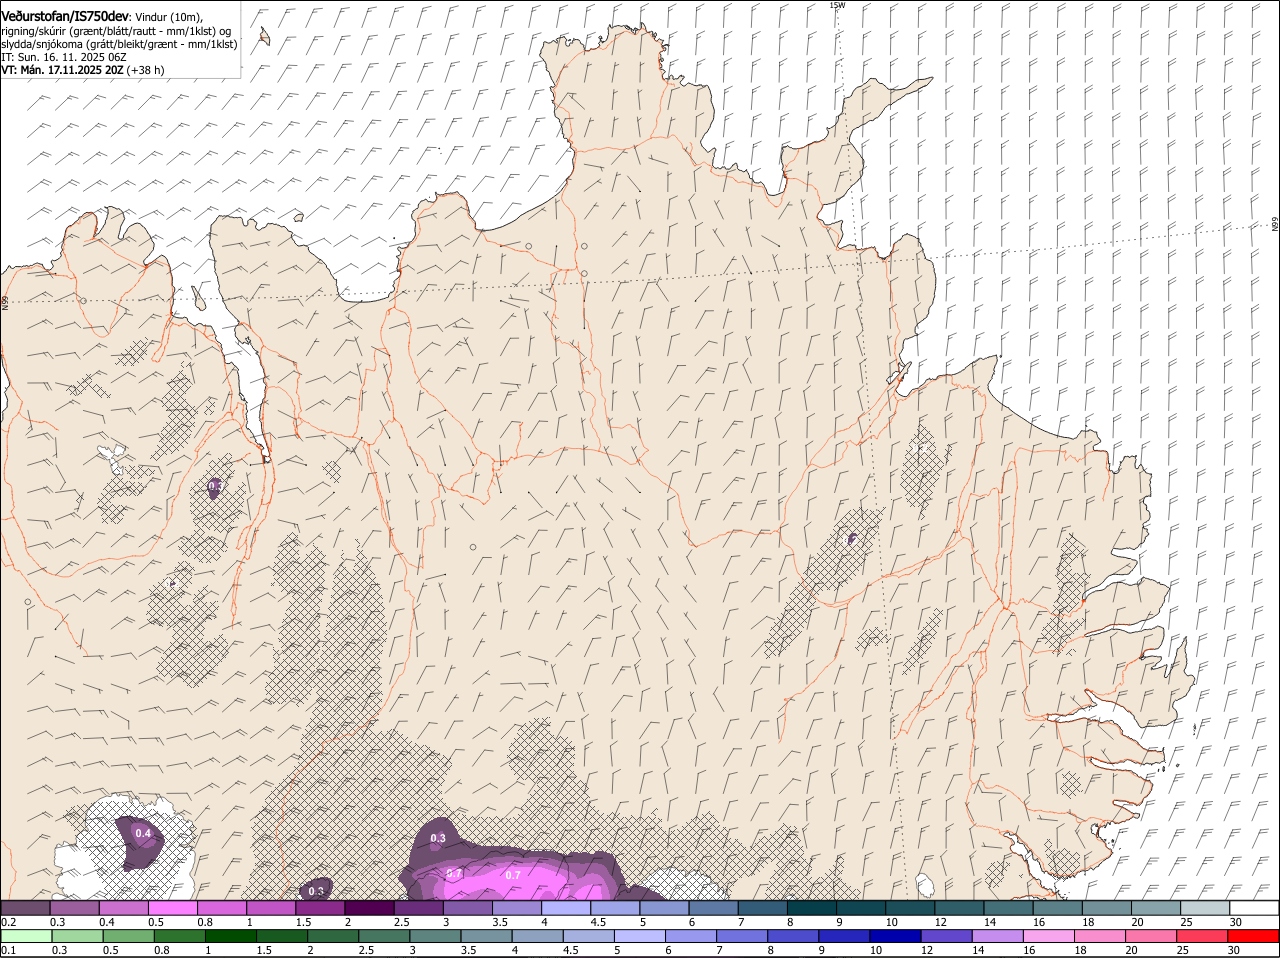Click the 0.4 precipitation value label on the map
Image resolution: width=1280 pixels, height=958 pixels.
pyautogui.click(x=143, y=833)
